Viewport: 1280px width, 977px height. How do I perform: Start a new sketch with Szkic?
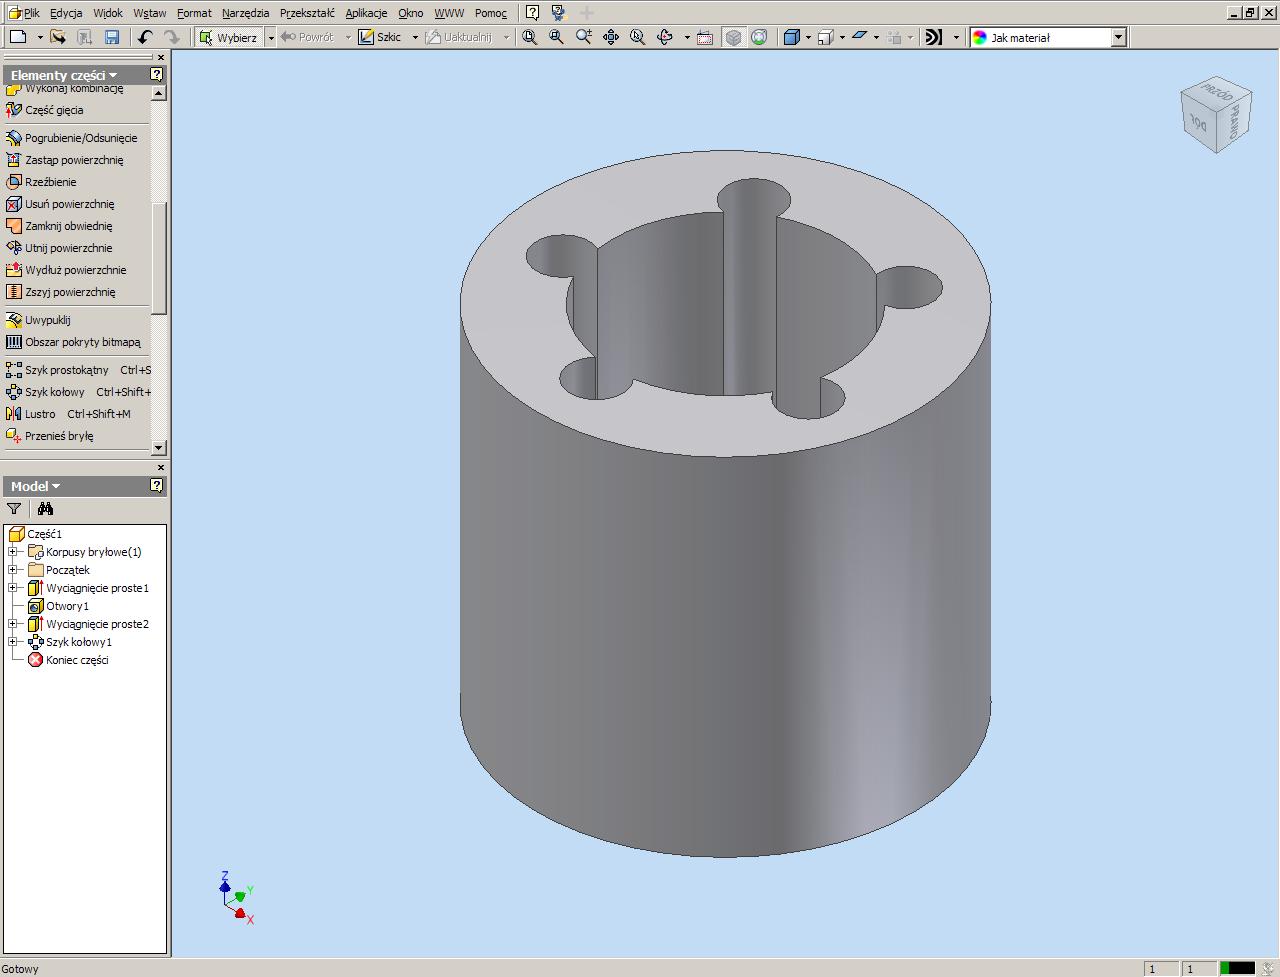[x=380, y=37]
